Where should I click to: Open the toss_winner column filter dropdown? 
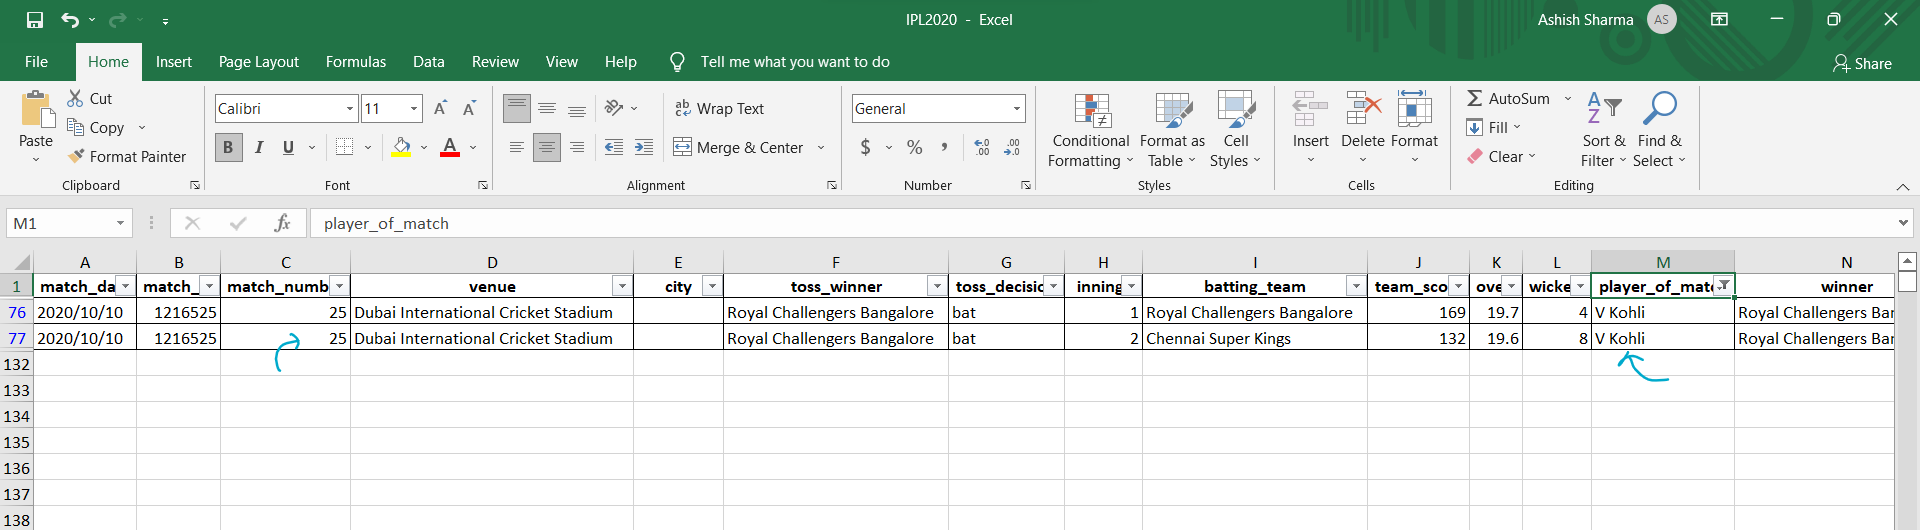pyautogui.click(x=937, y=286)
